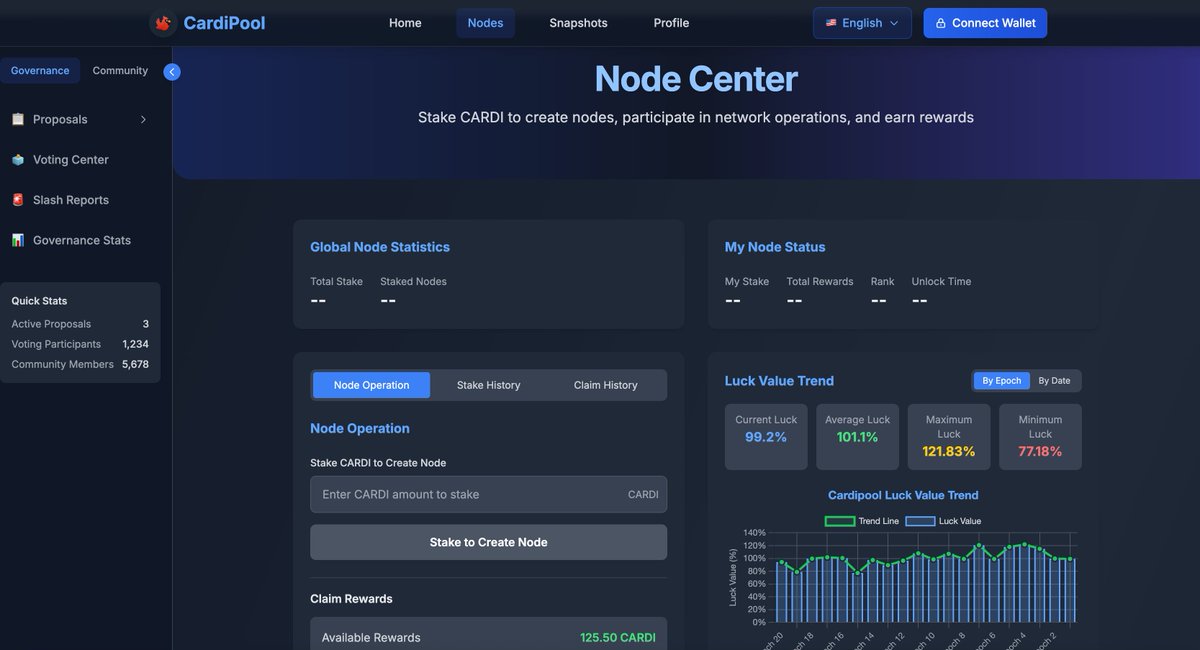
Task: Click the CardiPool brand name link
Action: (x=224, y=23)
